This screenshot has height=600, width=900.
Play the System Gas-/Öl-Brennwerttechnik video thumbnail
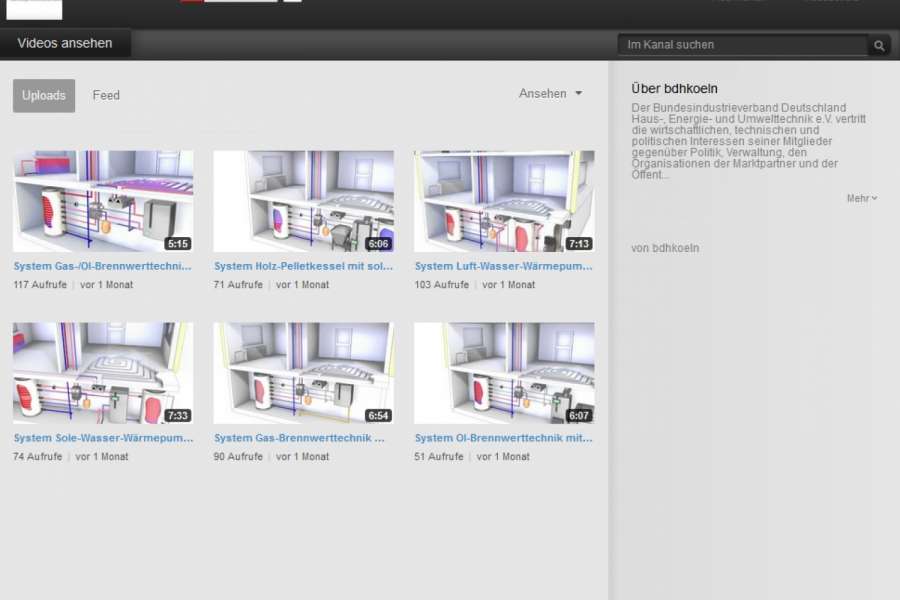[x=103, y=201]
